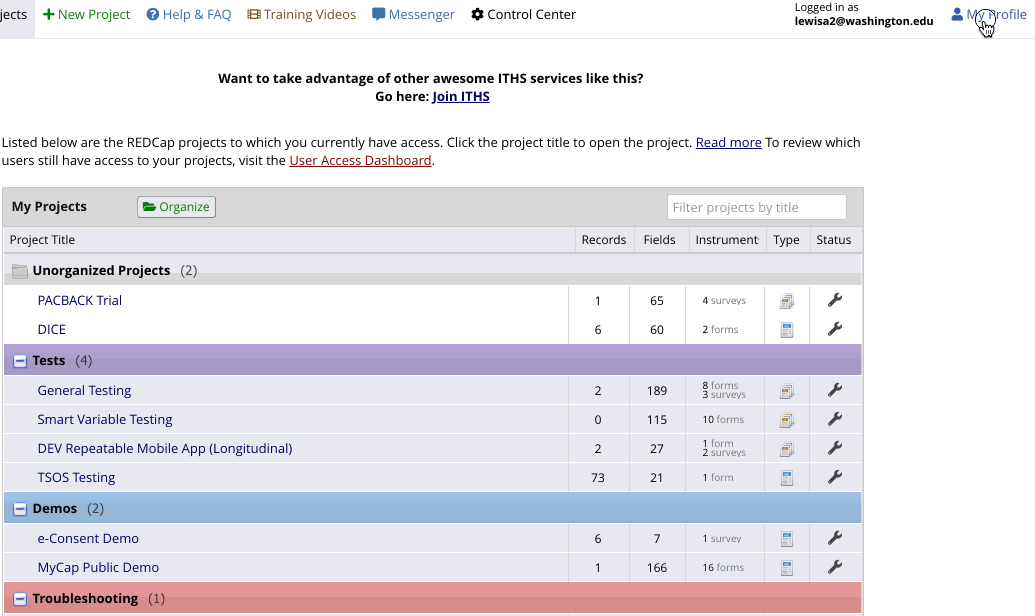Click the Records column header
Screen dimensions: 1035x616
pos(604,240)
